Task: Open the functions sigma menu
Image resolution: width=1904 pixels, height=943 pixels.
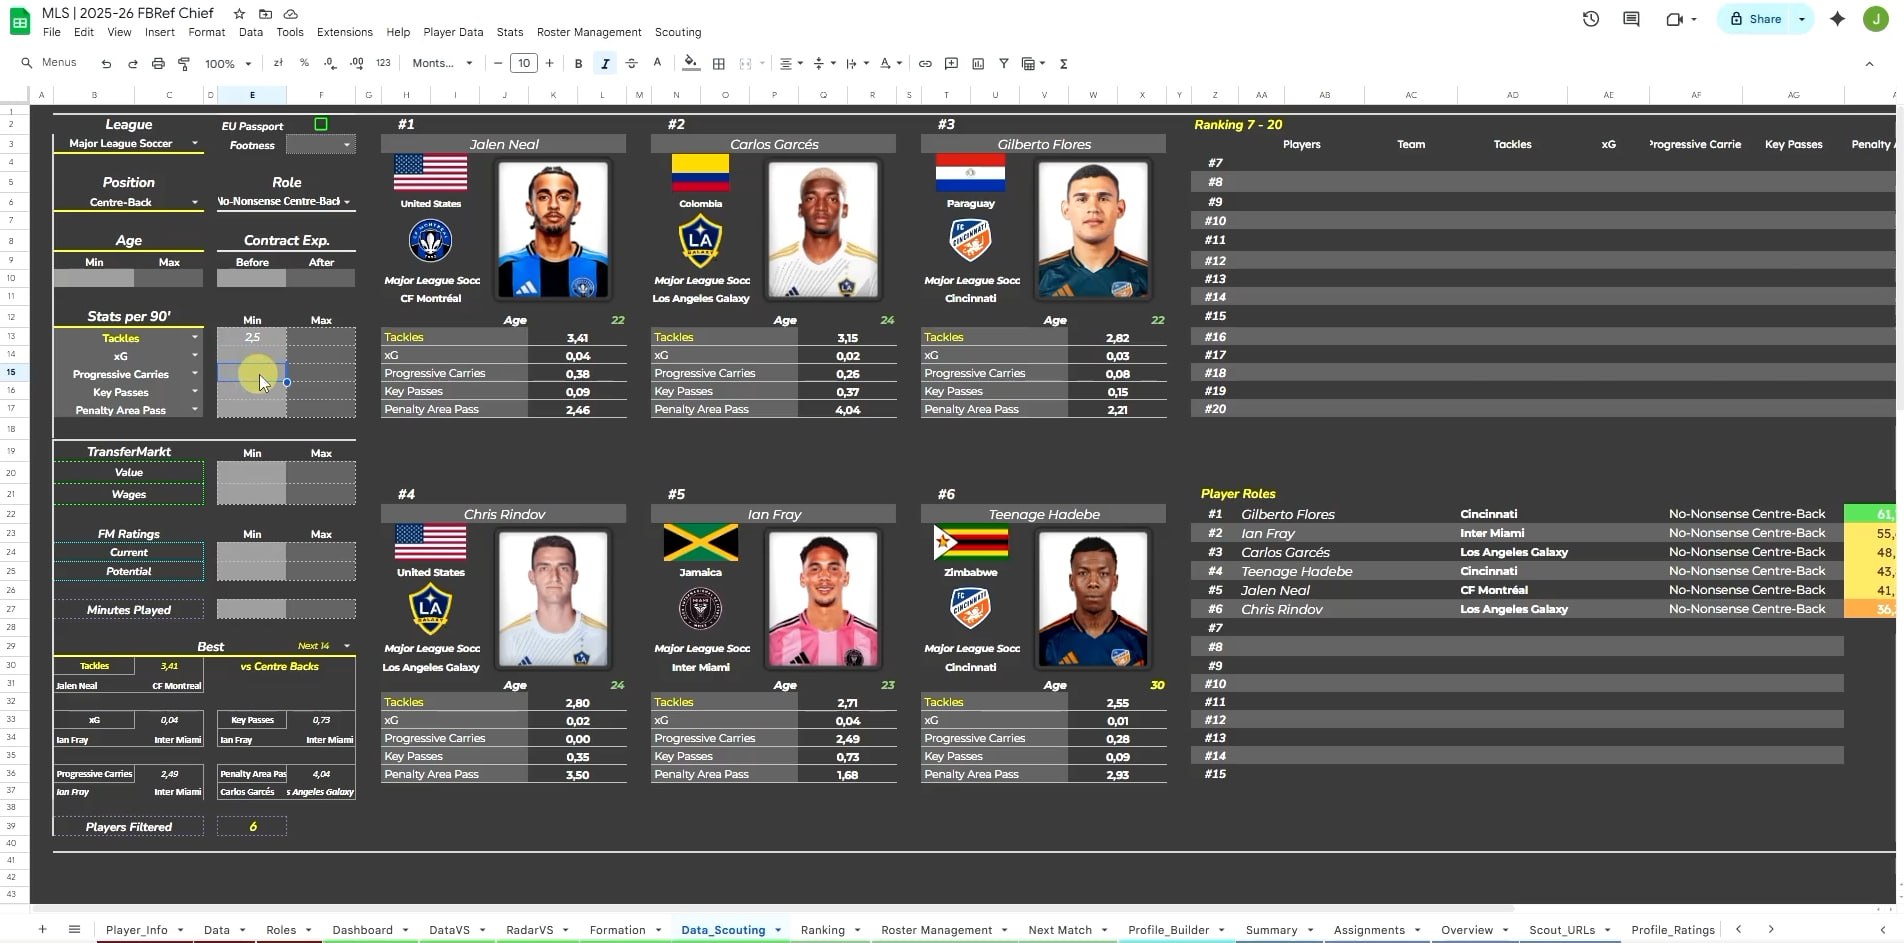Action: click(x=1063, y=63)
